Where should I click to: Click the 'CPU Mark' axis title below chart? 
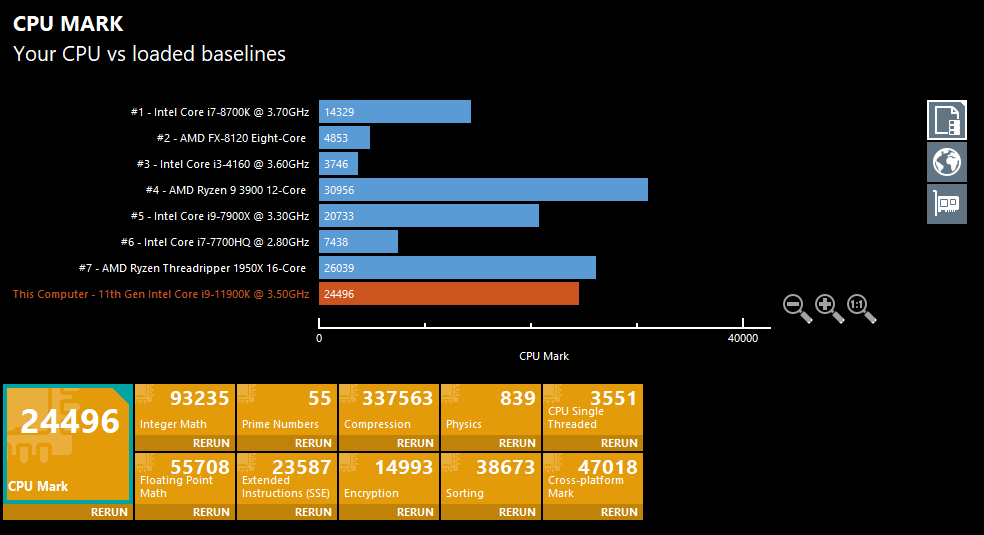pyautogui.click(x=544, y=356)
